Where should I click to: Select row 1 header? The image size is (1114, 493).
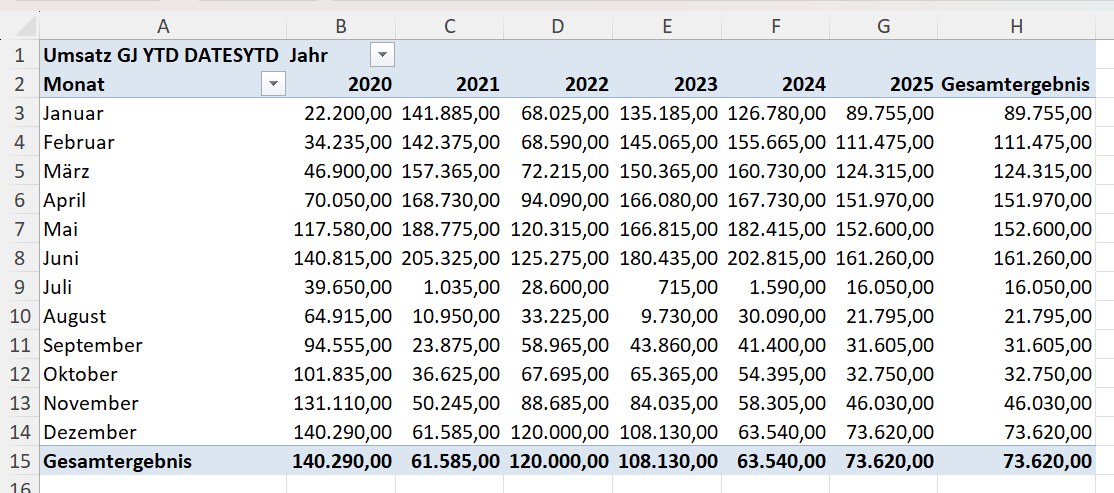[19, 55]
